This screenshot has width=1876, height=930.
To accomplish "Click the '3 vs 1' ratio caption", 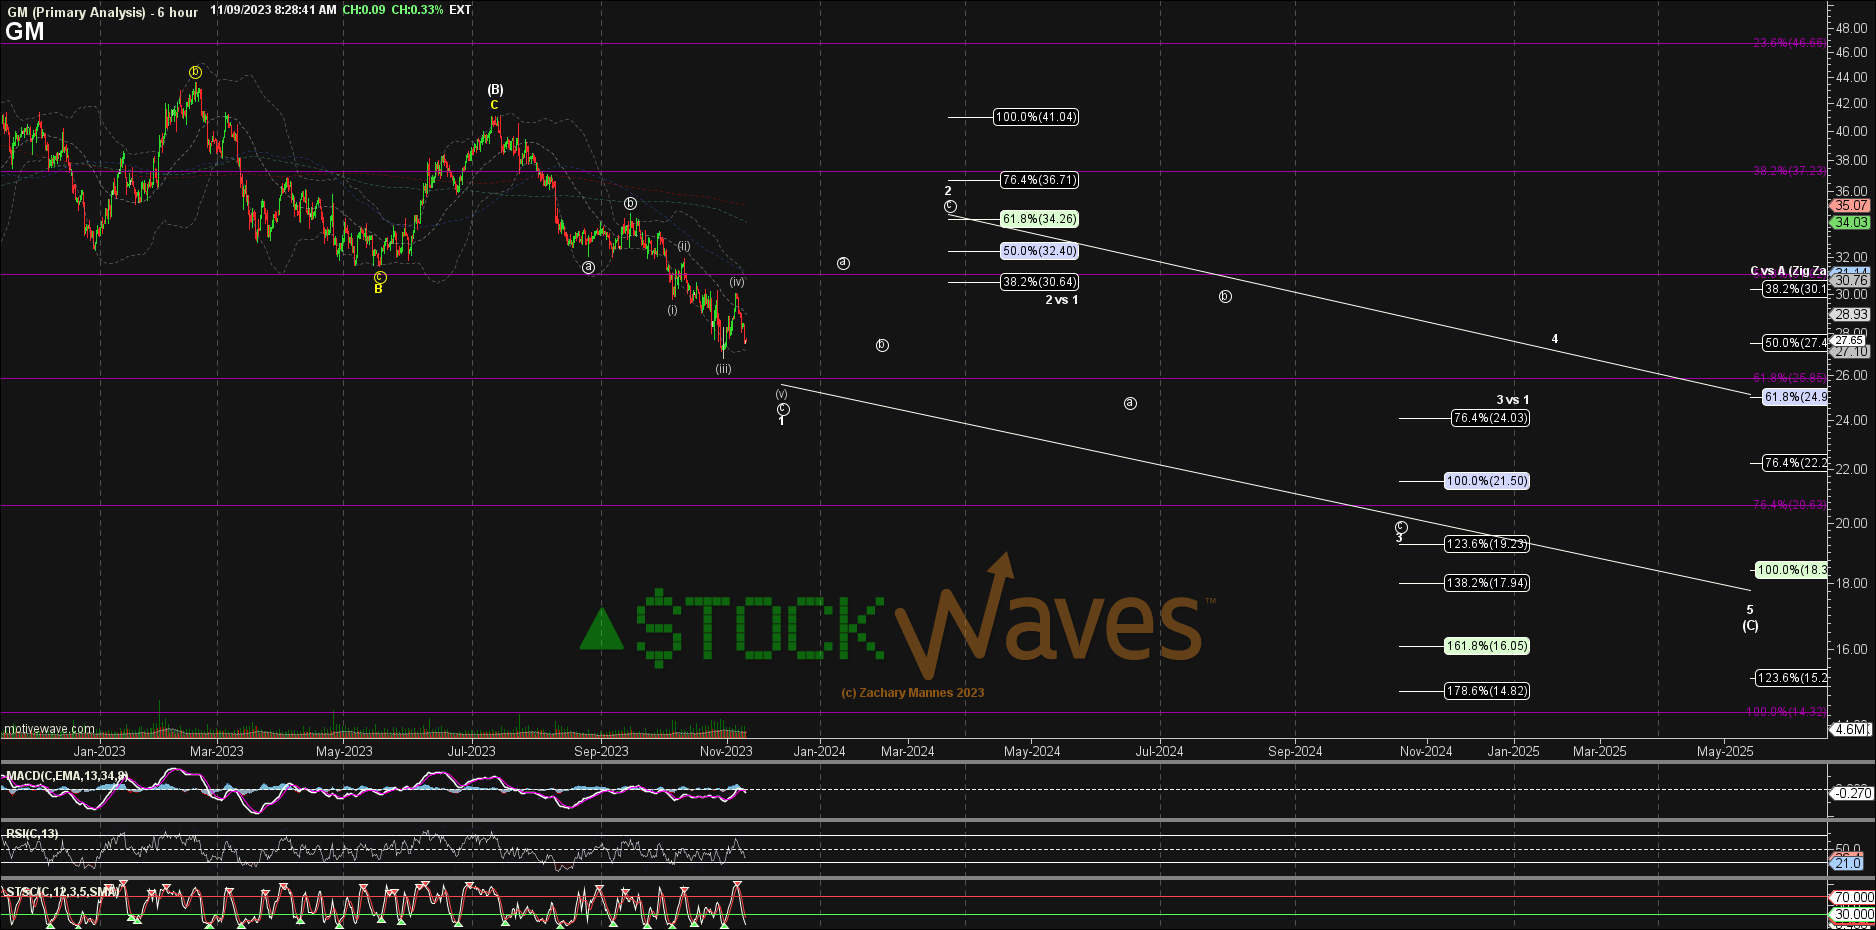I will click(x=1513, y=400).
